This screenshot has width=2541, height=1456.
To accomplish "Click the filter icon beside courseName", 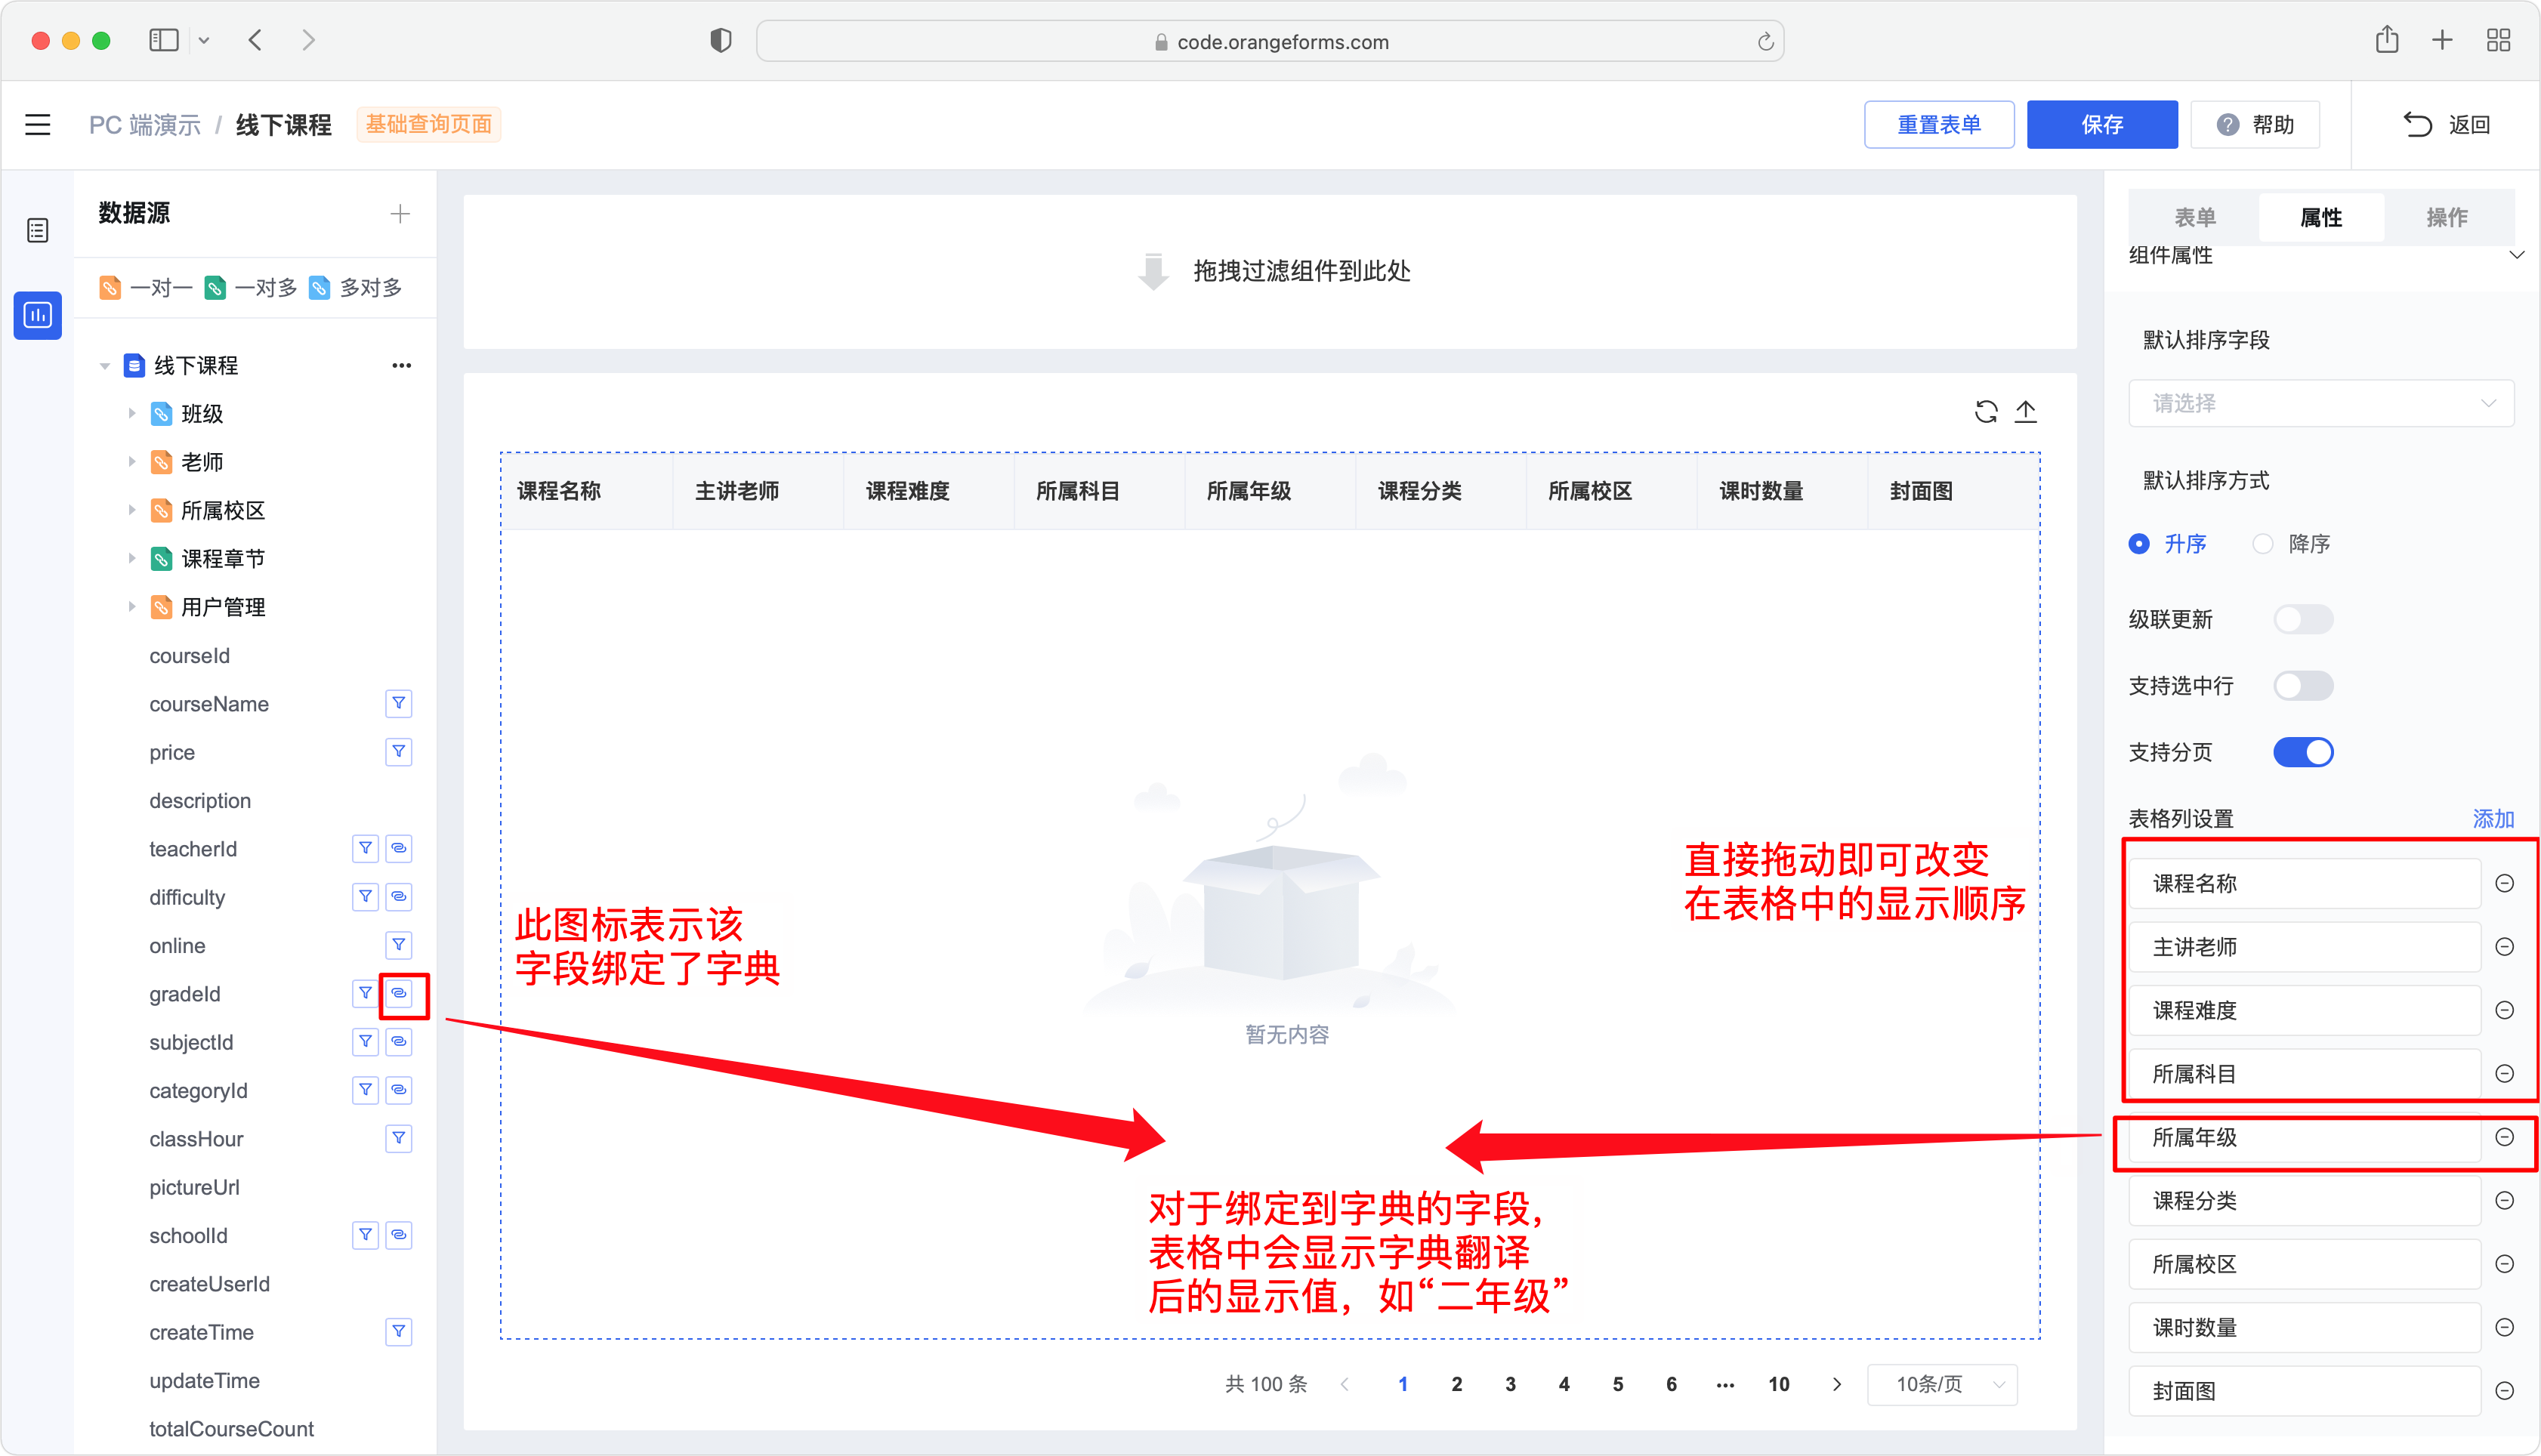I will (399, 704).
